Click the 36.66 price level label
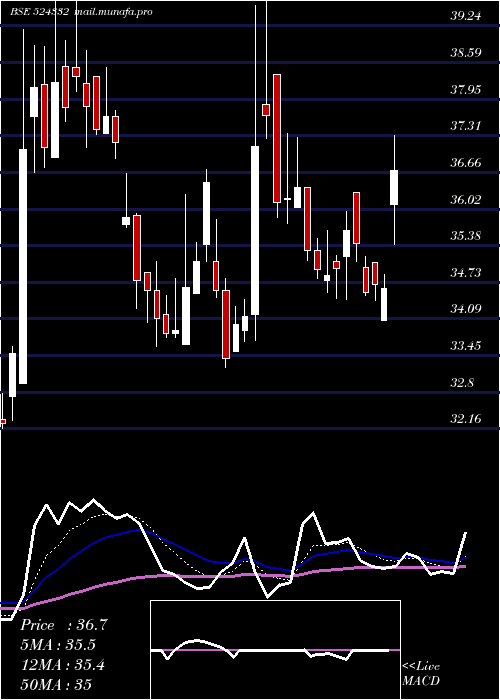 466,162
